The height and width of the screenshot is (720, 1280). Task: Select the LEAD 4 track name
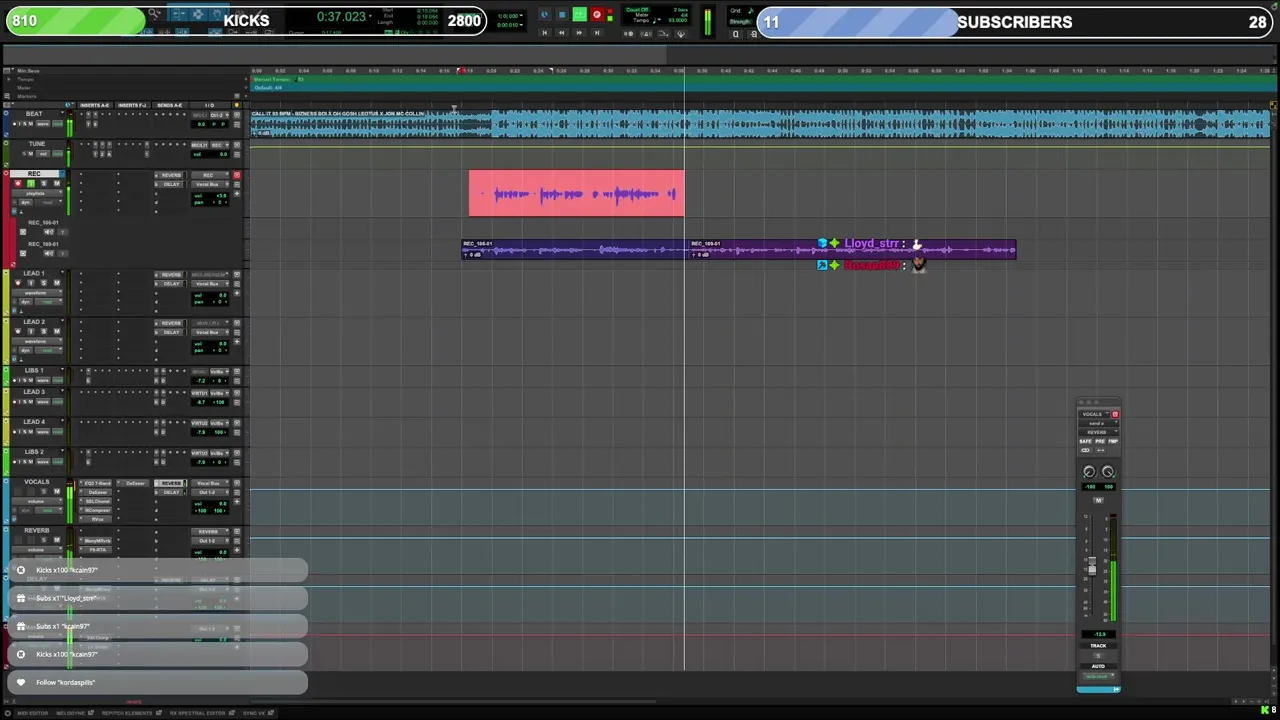coord(35,422)
